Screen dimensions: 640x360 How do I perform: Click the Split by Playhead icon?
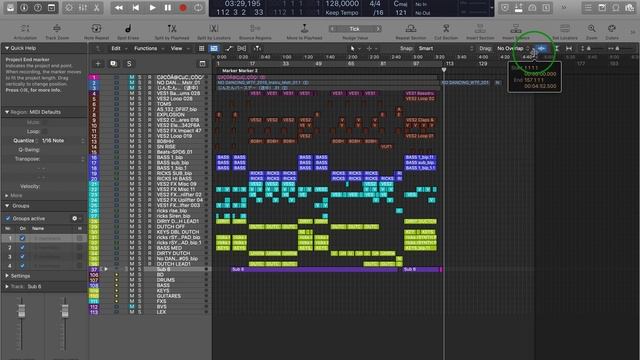[172, 29]
